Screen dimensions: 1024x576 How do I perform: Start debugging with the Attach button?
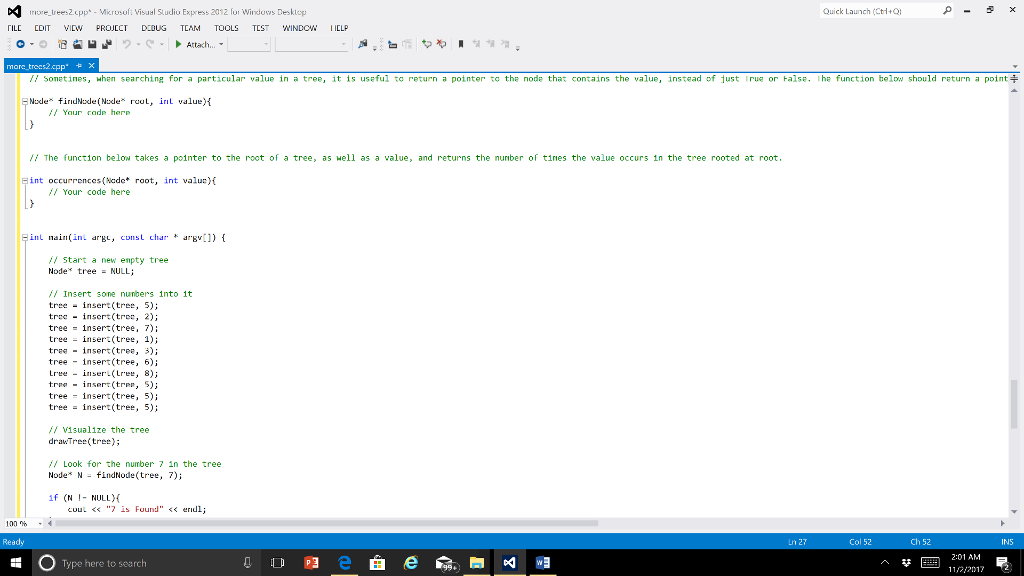click(x=200, y=44)
